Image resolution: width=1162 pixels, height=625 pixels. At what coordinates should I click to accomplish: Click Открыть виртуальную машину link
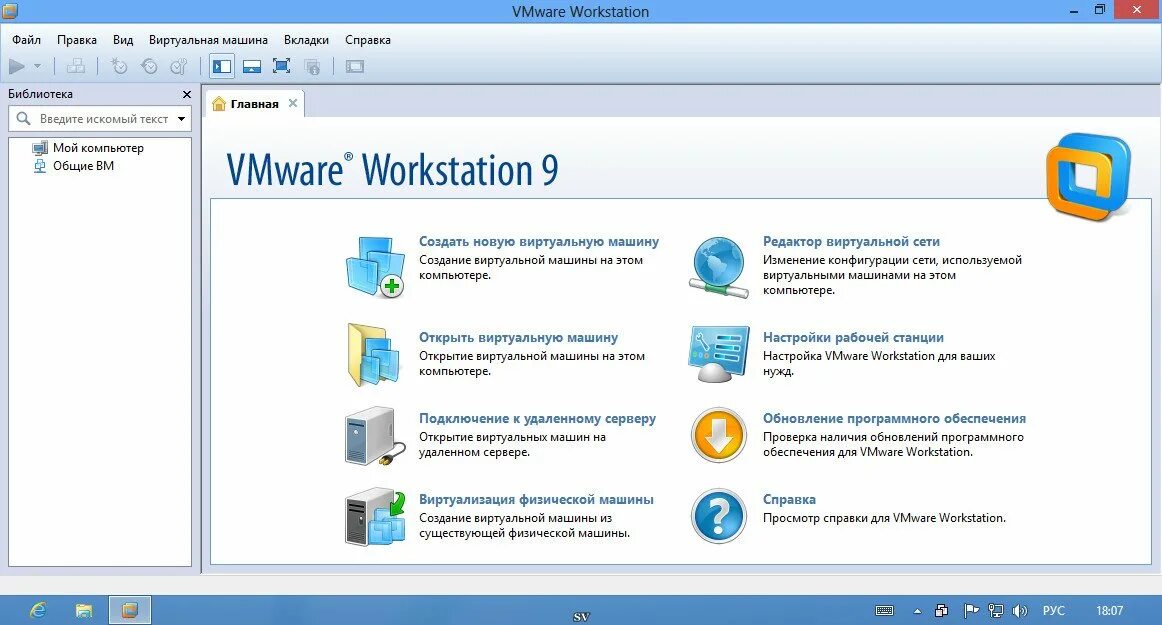click(x=518, y=337)
